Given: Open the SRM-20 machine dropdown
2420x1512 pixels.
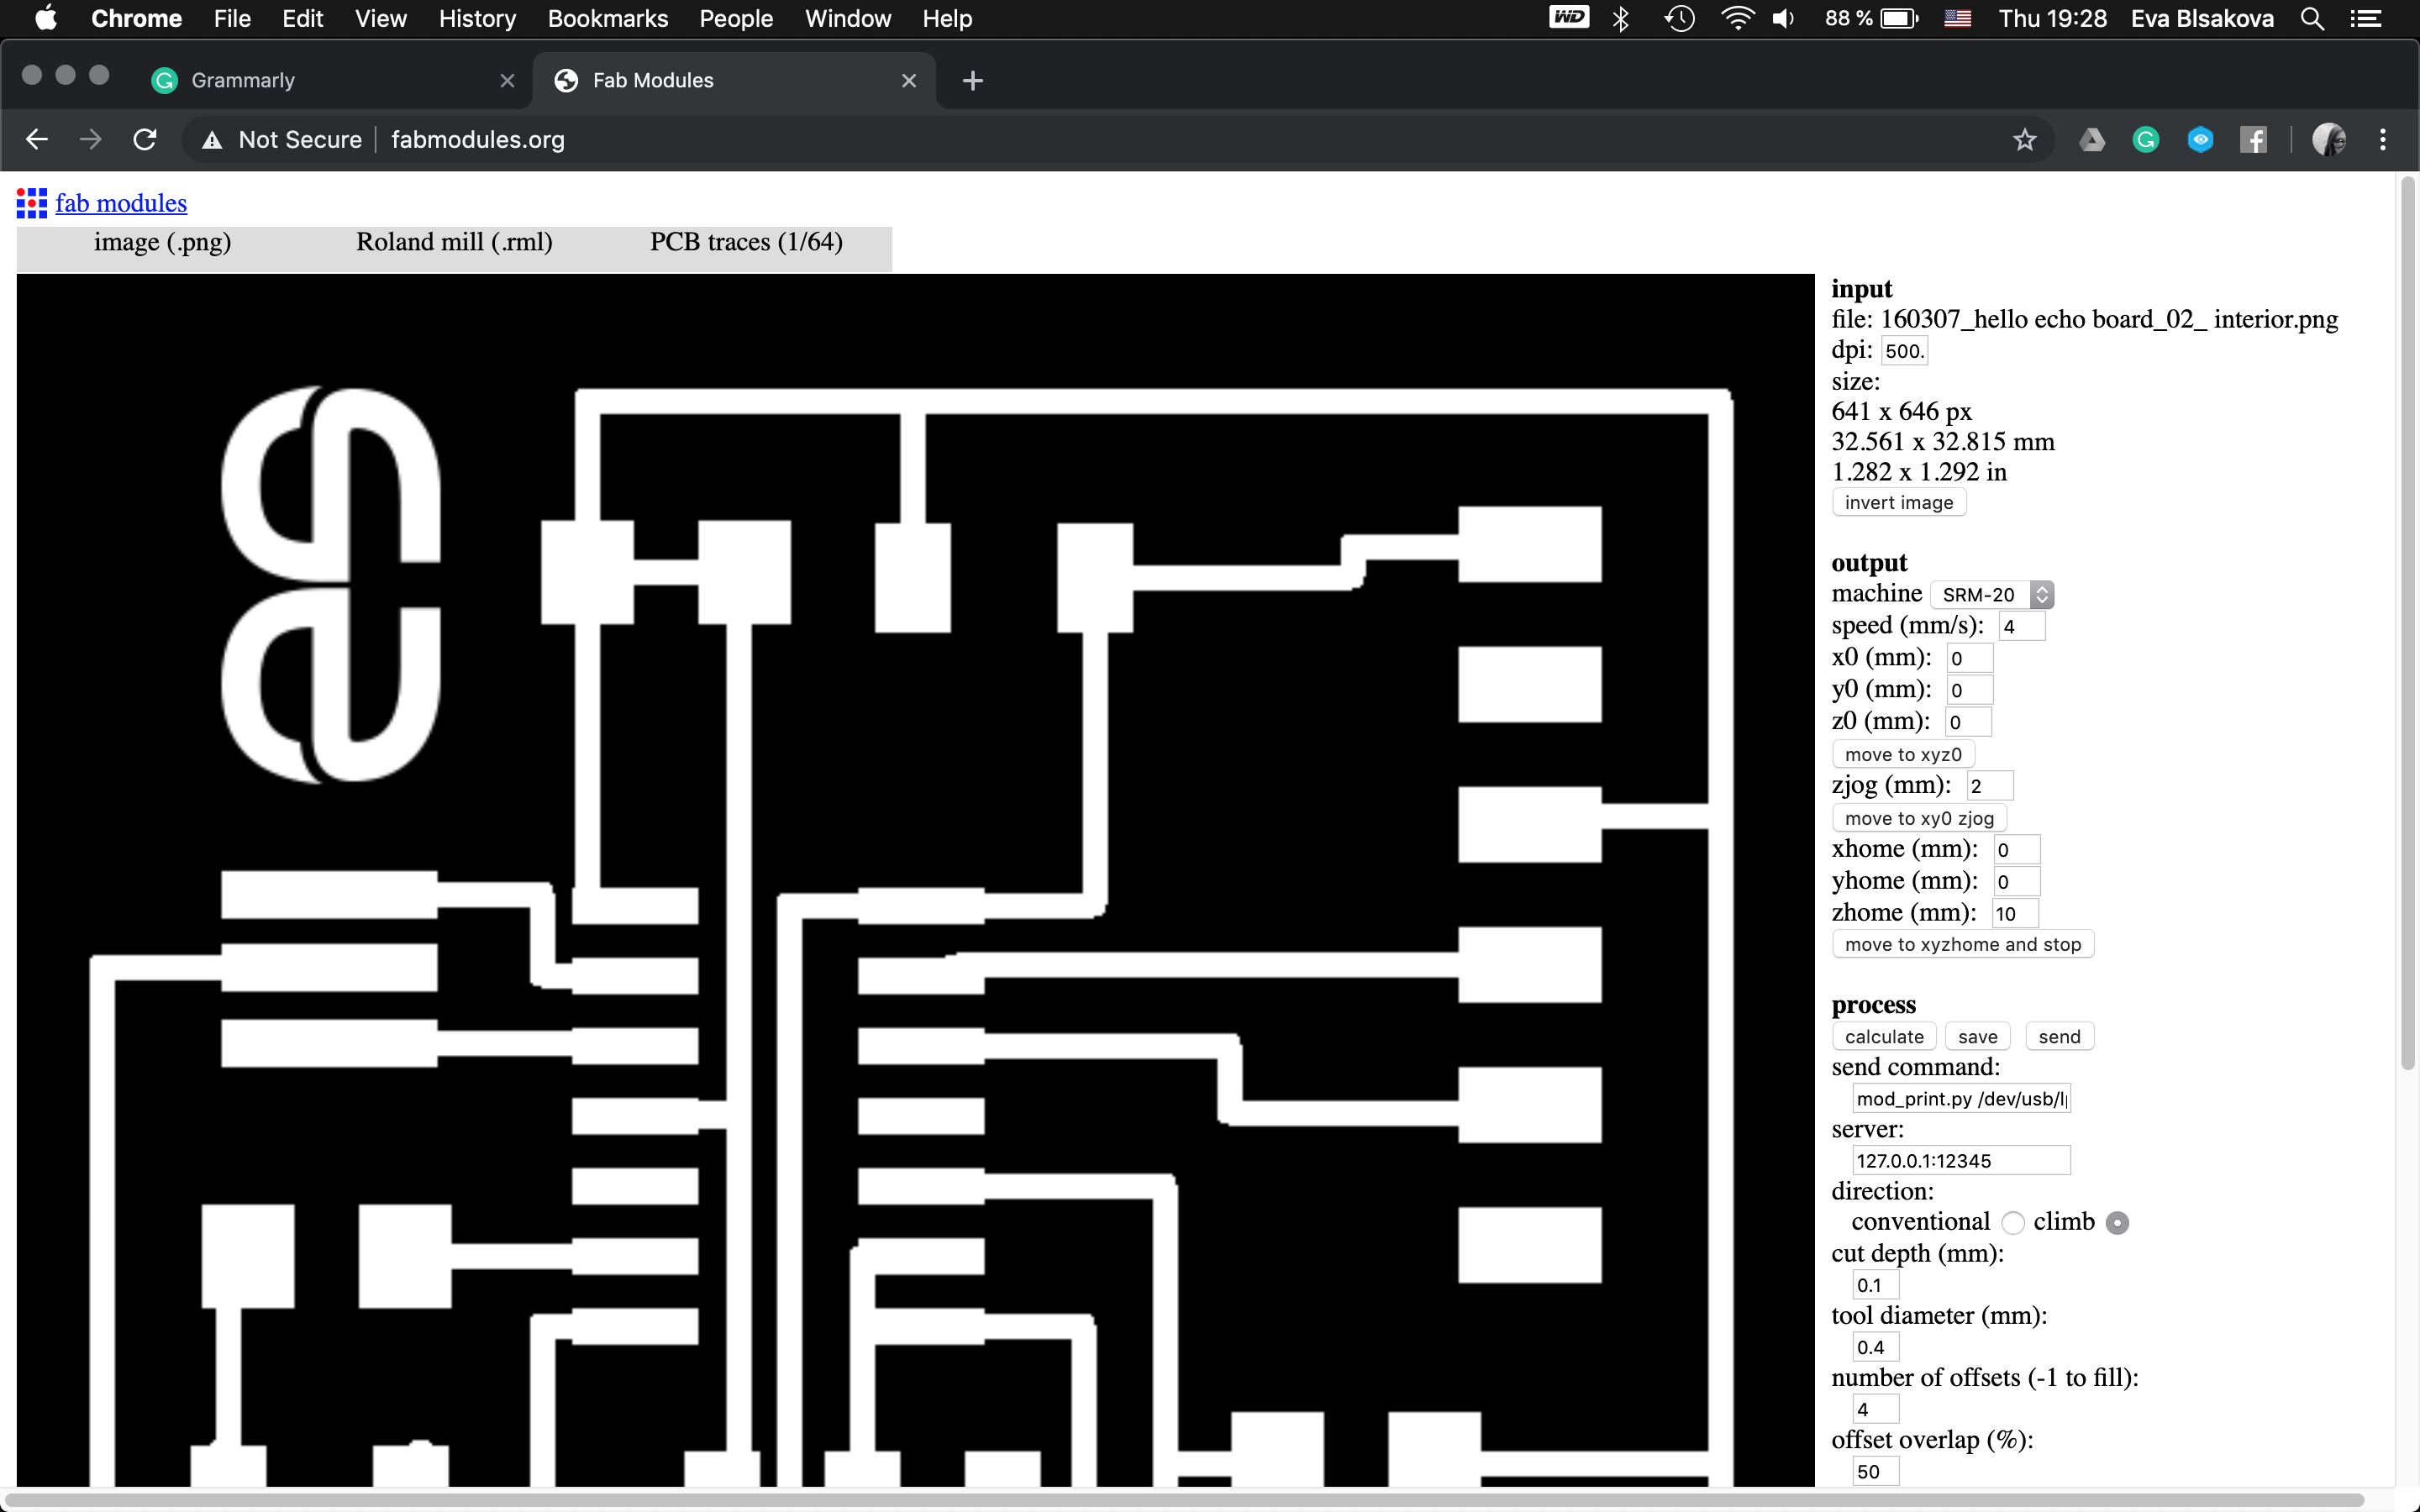Looking at the screenshot, I should 1991,595.
